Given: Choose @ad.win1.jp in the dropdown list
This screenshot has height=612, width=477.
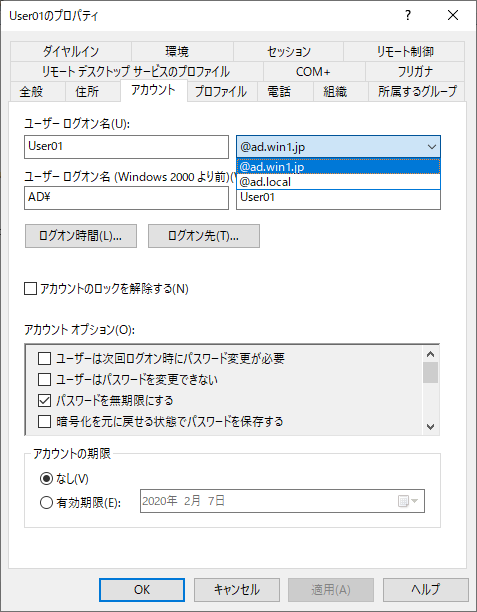Looking at the screenshot, I should tap(338, 167).
